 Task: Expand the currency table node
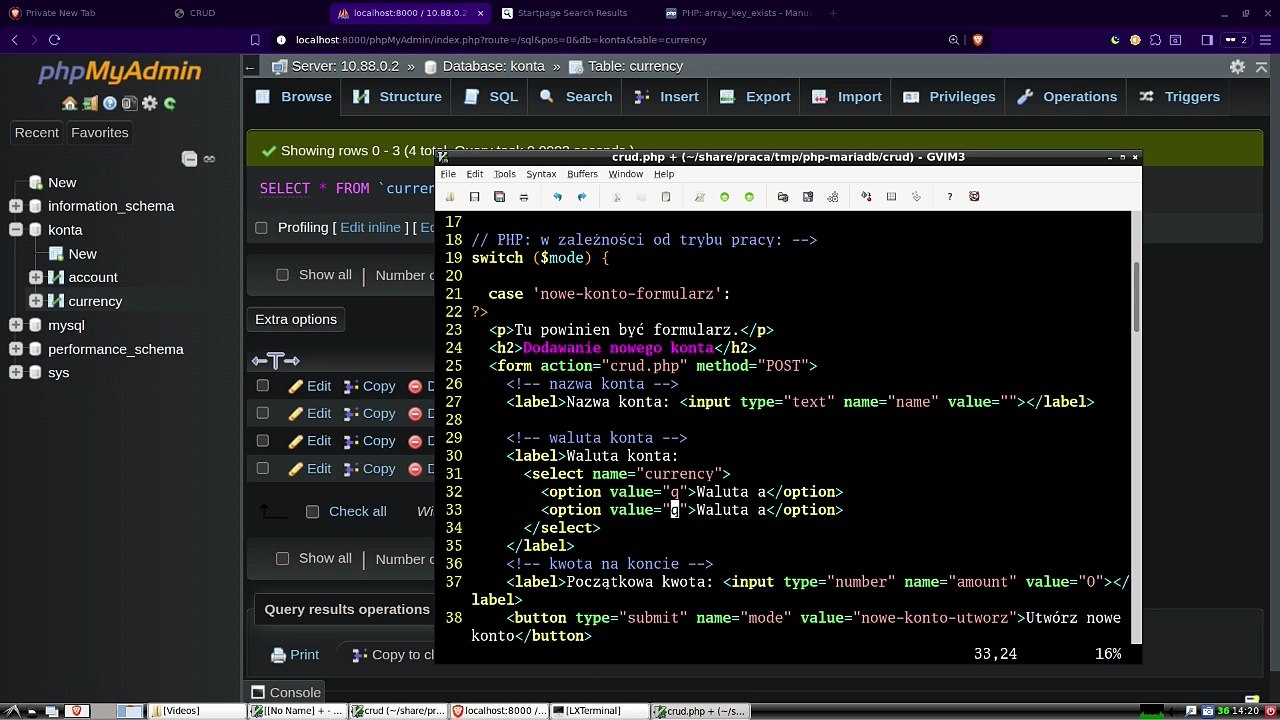pyautogui.click(x=36, y=301)
